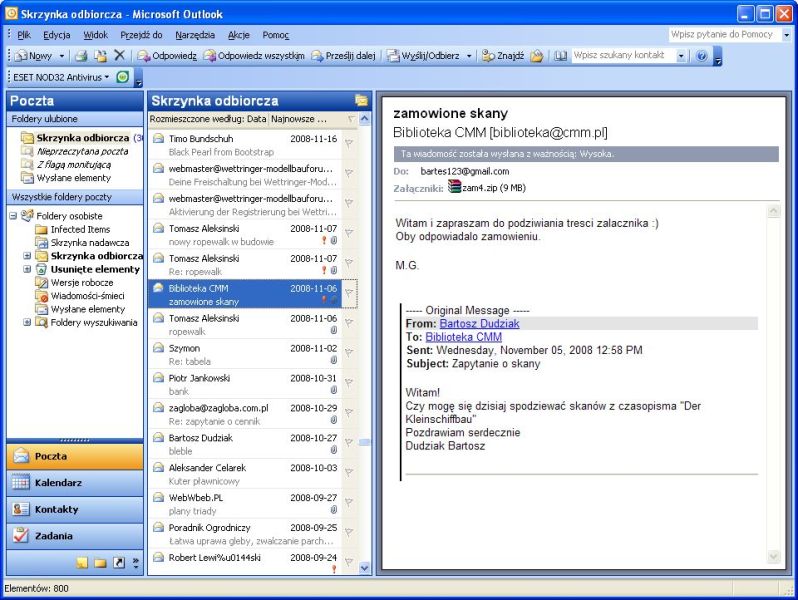Open the Narzędzia menu
This screenshot has height=600, width=798.
[x=196, y=35]
